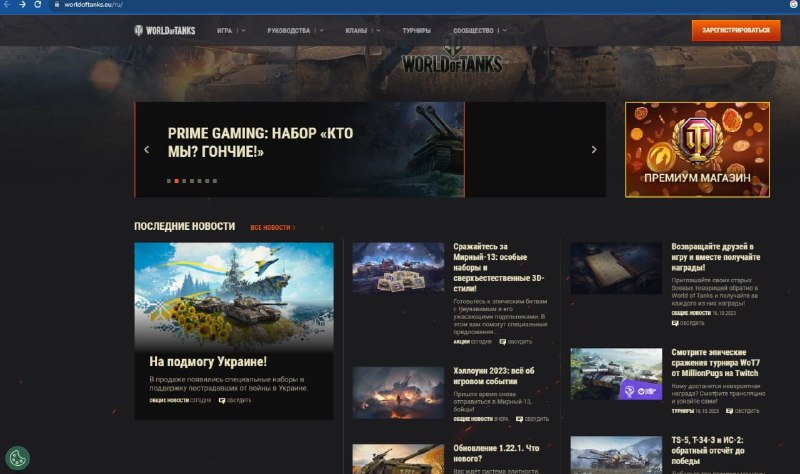Click the browser forward arrow
The width and height of the screenshot is (800, 474).
[x=22, y=4]
